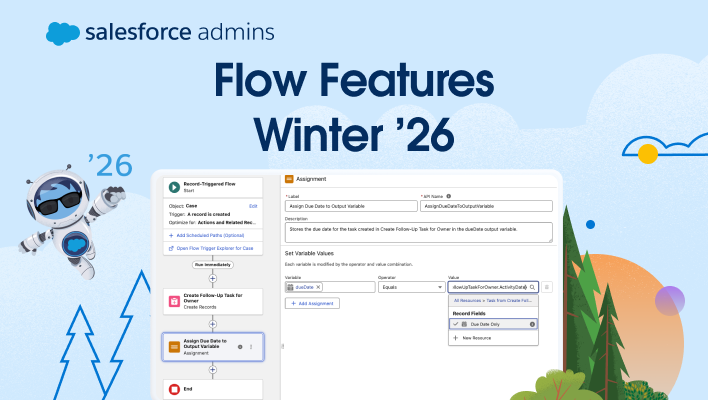
Task: Open the Assign Due Date node's three-dot menu
Action: pos(251,347)
